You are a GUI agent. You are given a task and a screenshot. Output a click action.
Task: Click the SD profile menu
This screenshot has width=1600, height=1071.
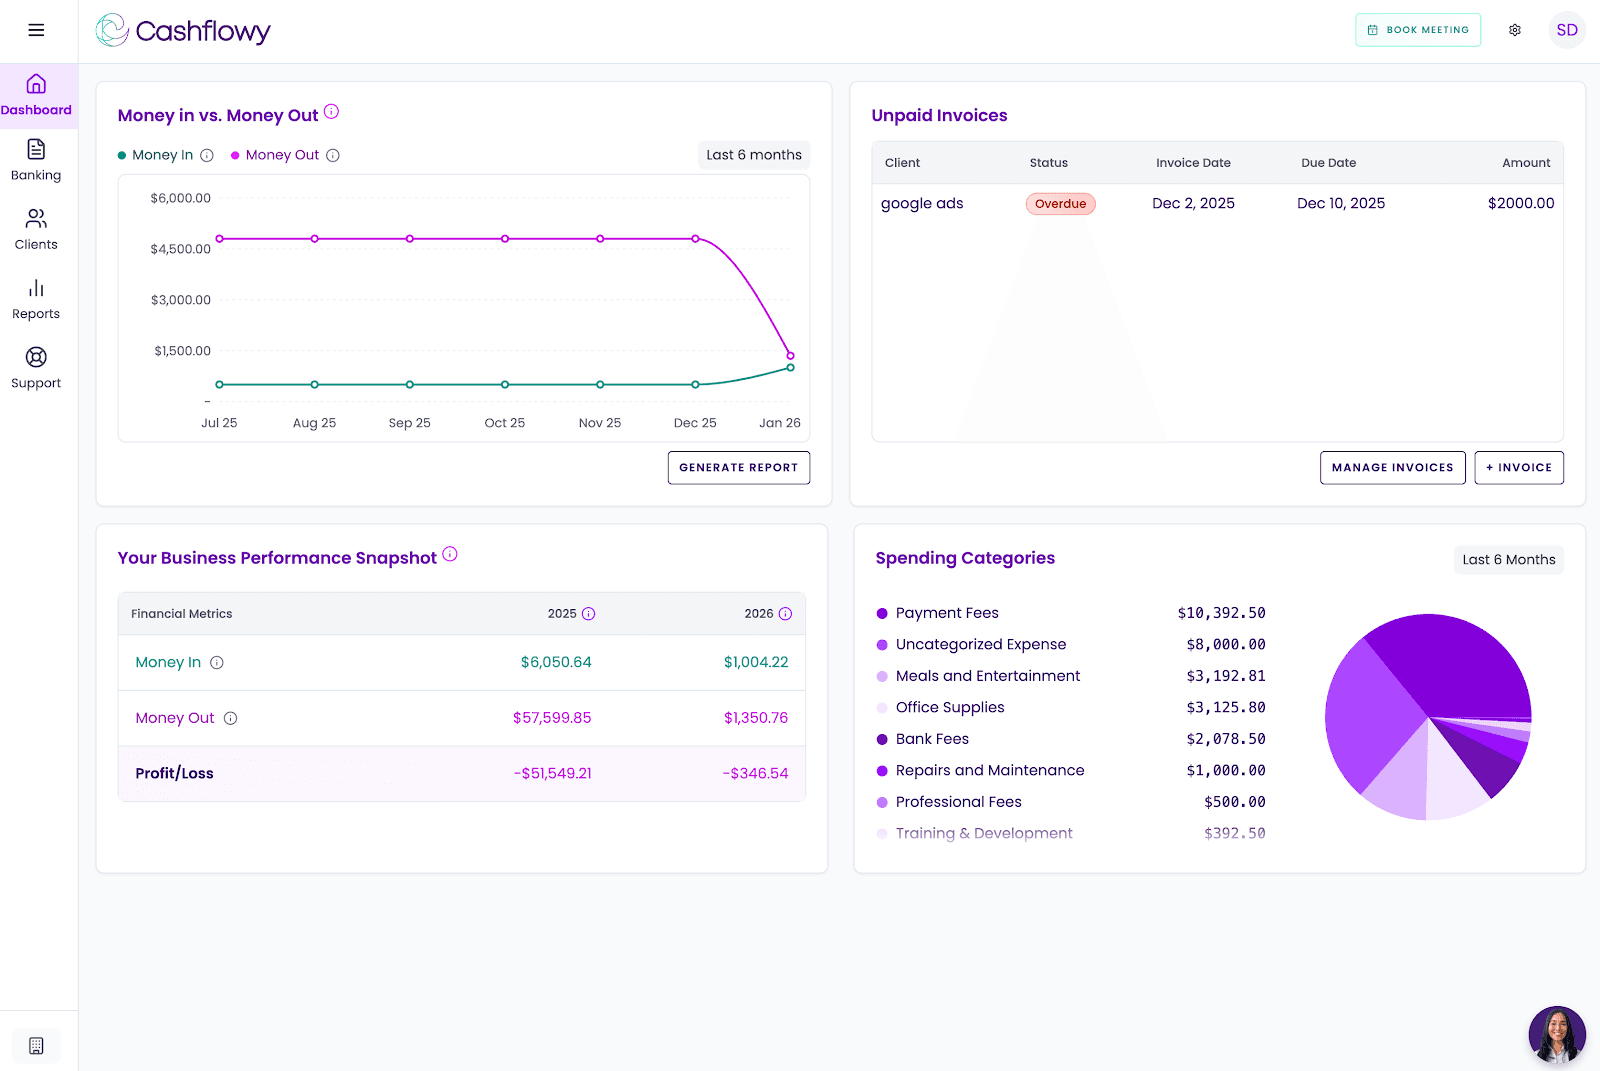tap(1567, 30)
